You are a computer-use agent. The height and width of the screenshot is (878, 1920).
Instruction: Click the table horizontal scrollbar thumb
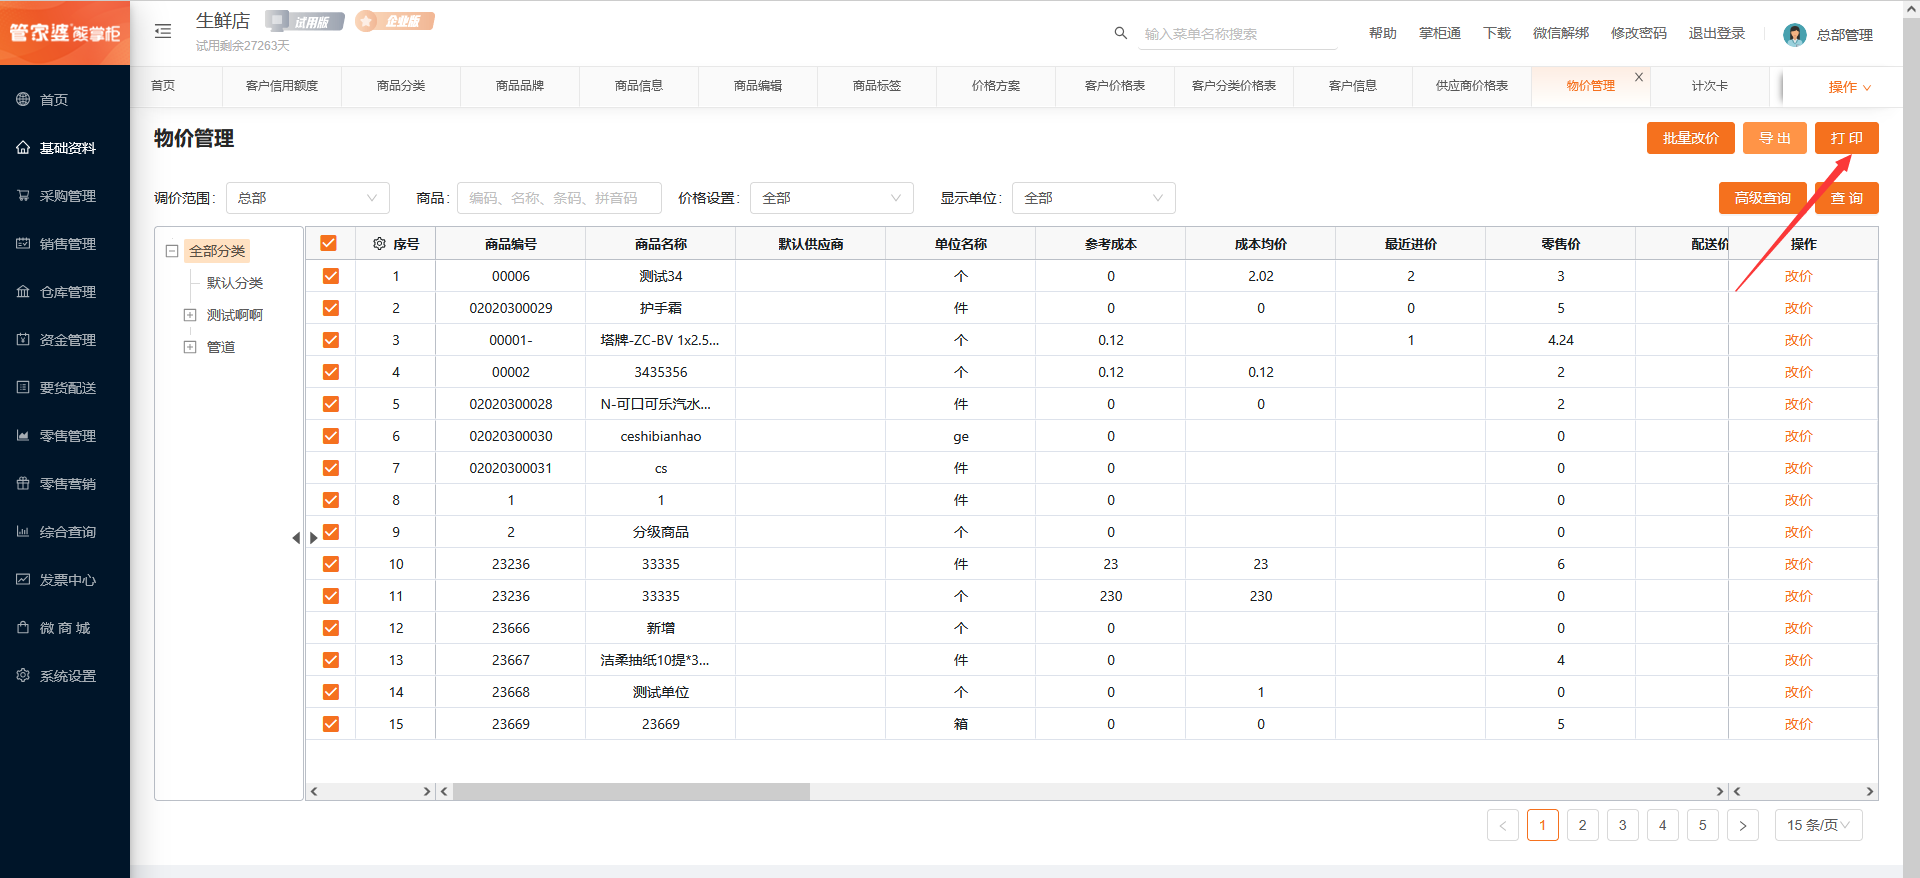point(631,791)
